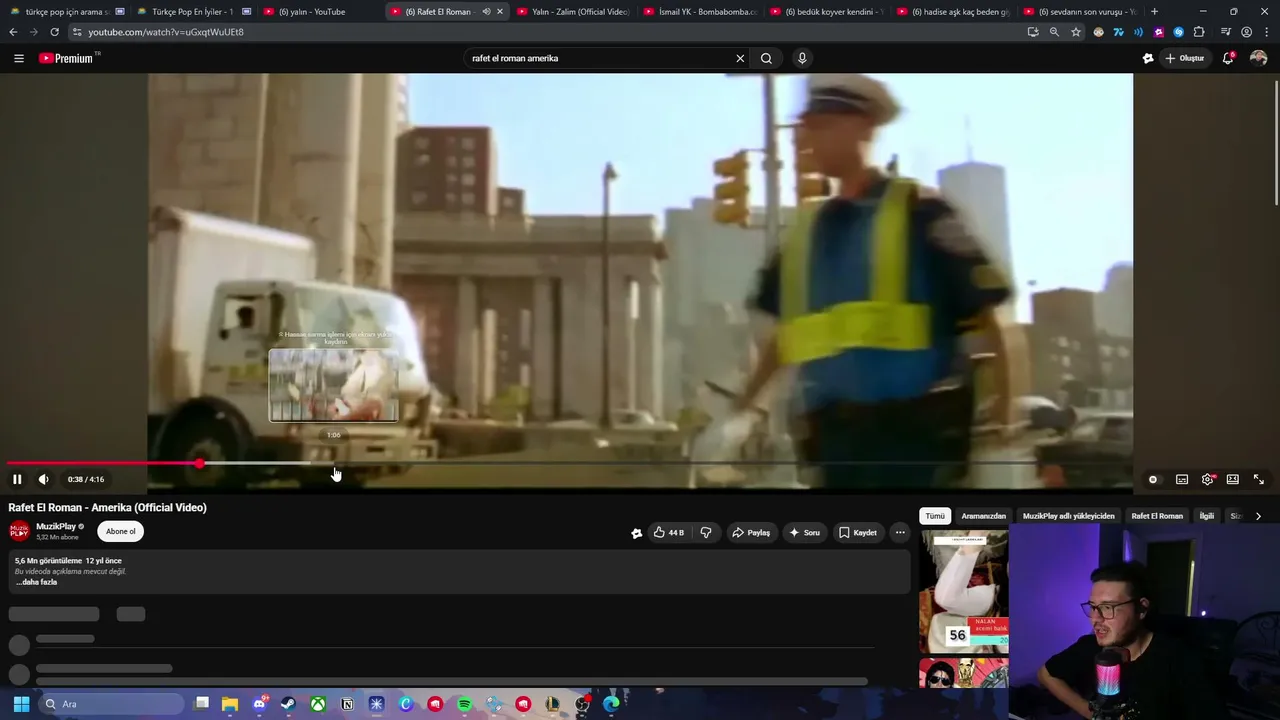Click the Paylaş share button
Screen dimensions: 1280x720
coord(751,532)
